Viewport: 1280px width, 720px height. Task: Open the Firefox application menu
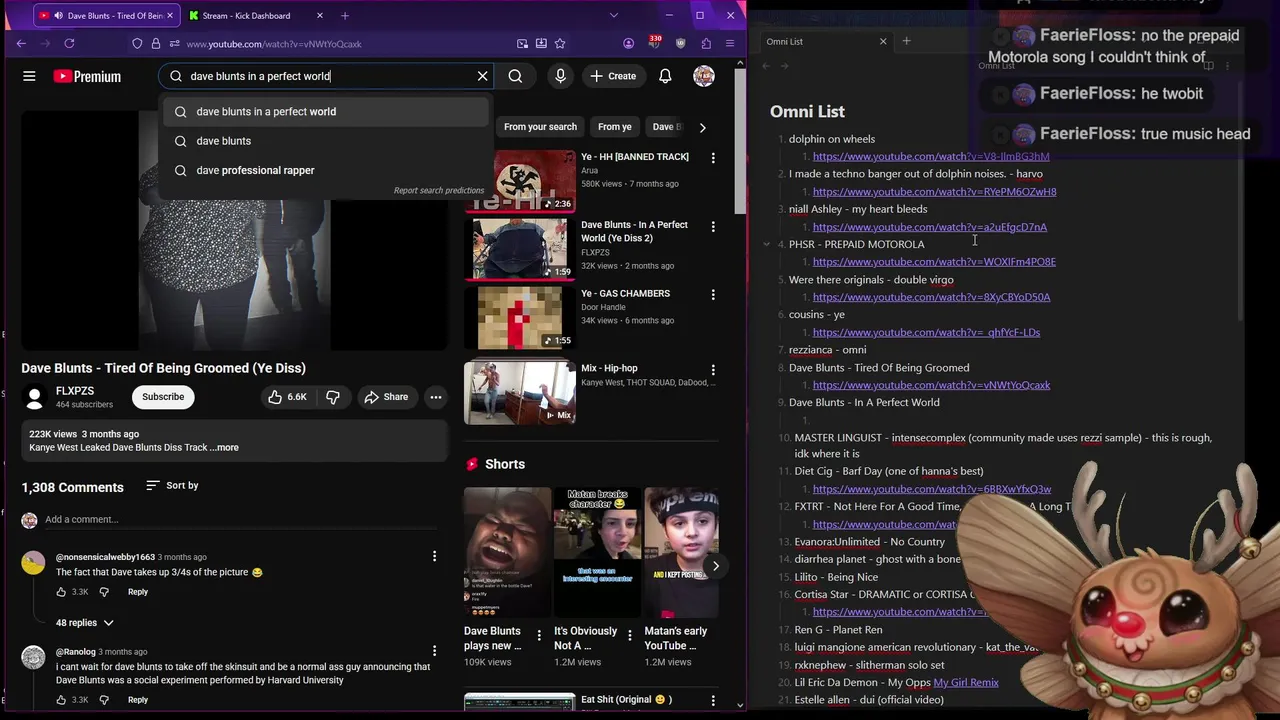730,43
